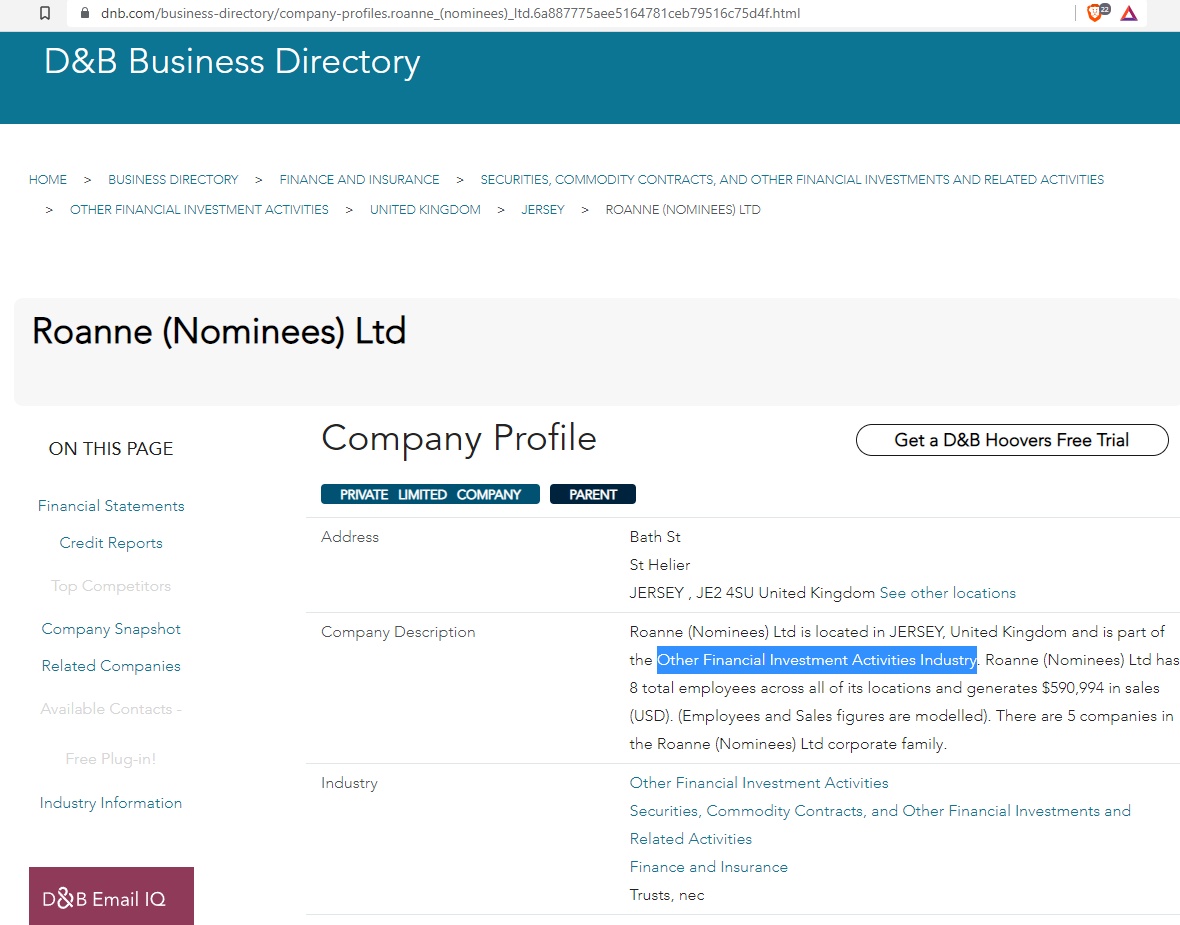1180x925 pixels.
Task: Click the URL address bar field
Action: click(x=500, y=14)
